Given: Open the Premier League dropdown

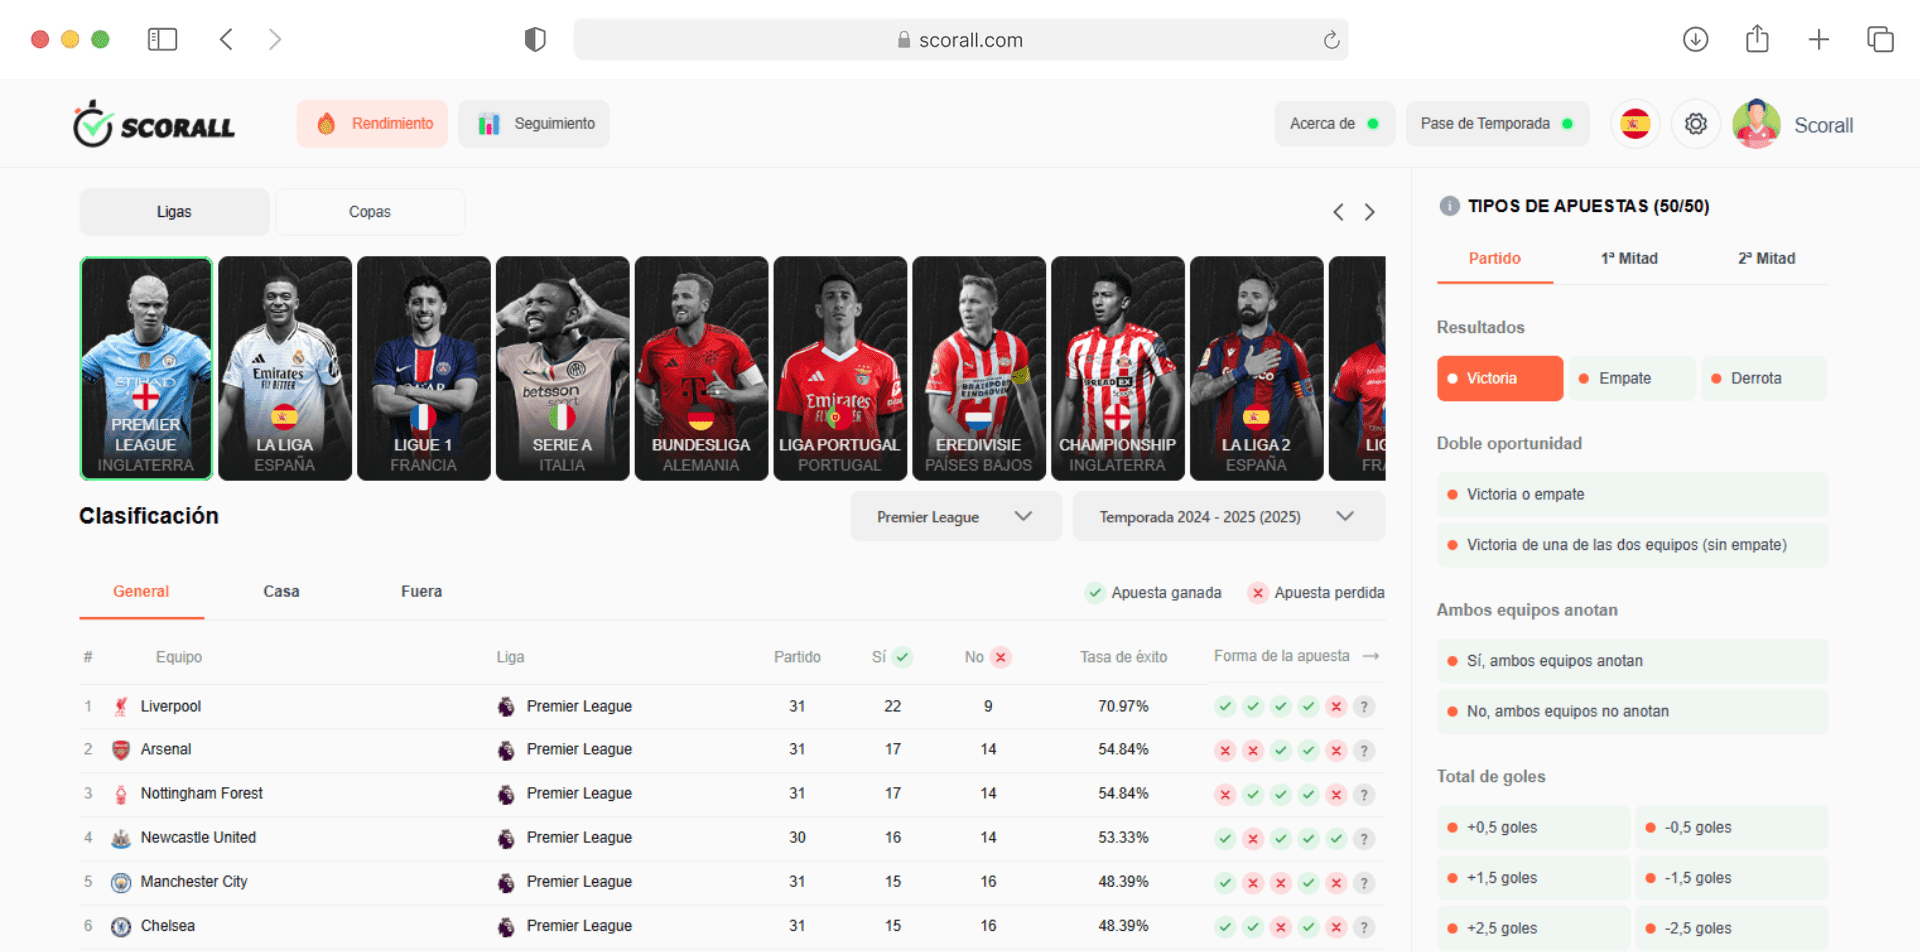Looking at the screenshot, I should pos(956,517).
